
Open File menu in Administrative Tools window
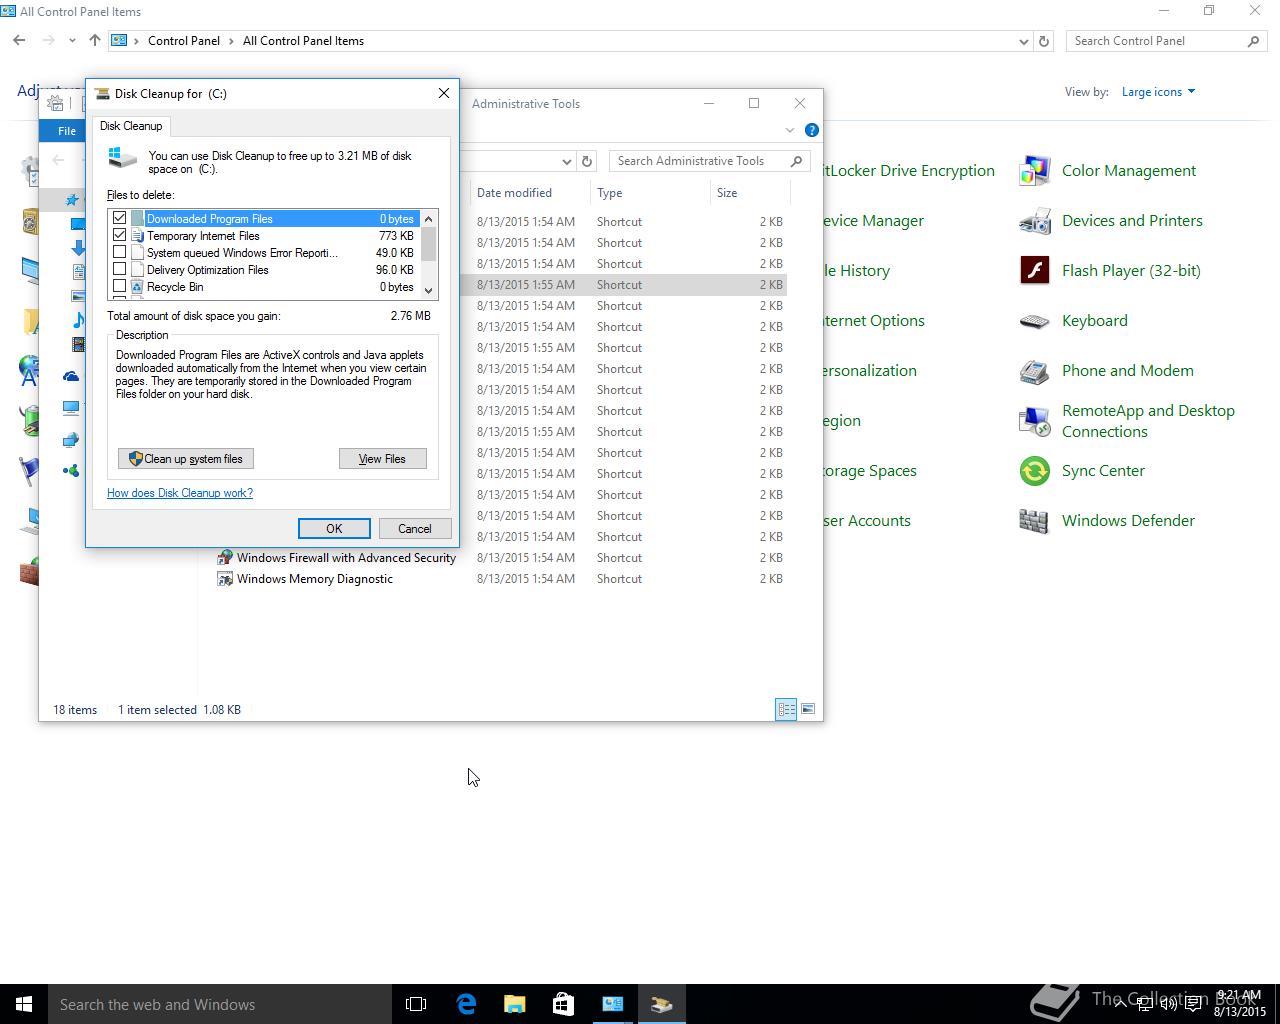67,131
